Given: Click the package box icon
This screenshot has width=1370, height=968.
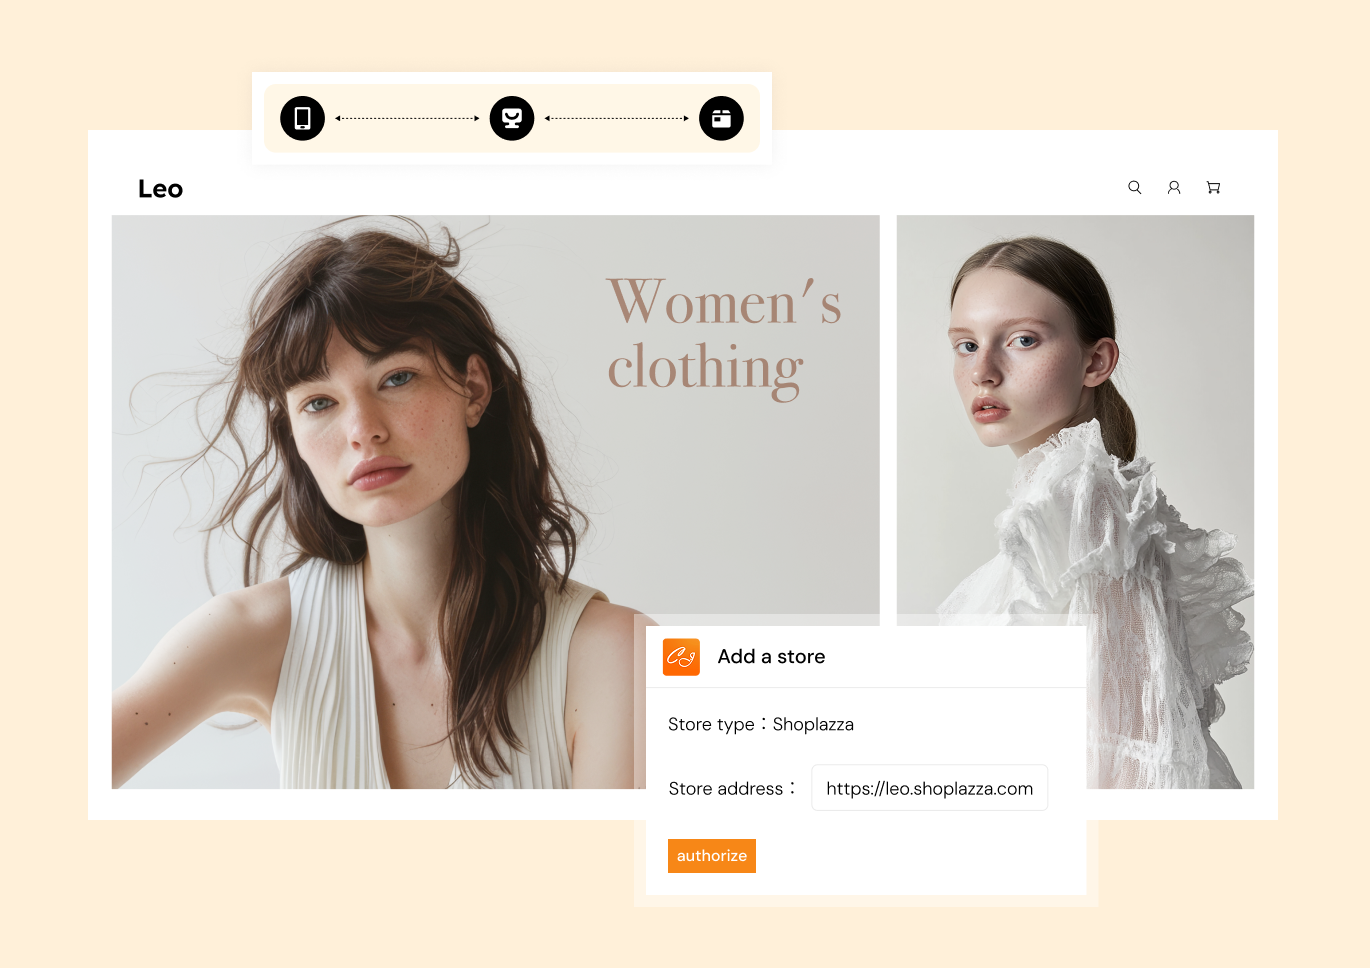Looking at the screenshot, I should (x=721, y=118).
